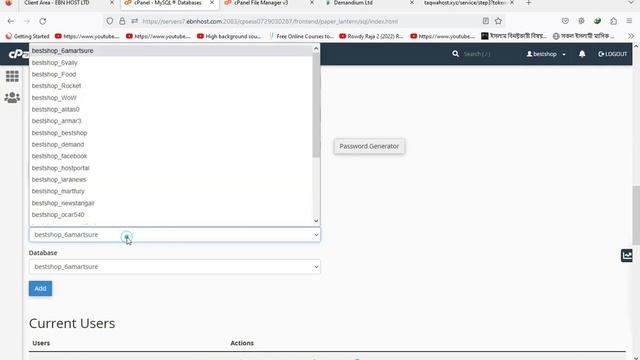Image resolution: width=640 pixels, height=360 pixels.
Task: Open the Firefox hamburger menu
Action: [629, 21]
